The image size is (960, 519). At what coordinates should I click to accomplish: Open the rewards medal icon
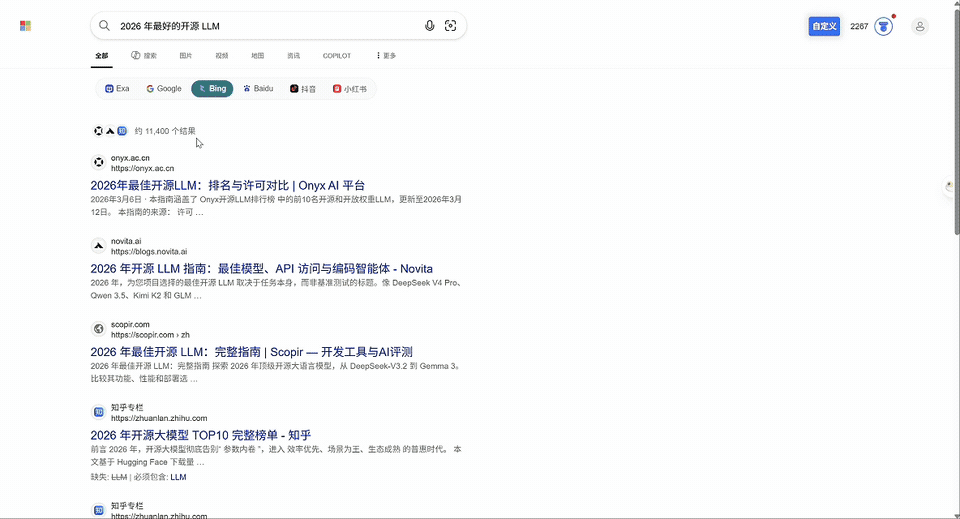click(883, 26)
